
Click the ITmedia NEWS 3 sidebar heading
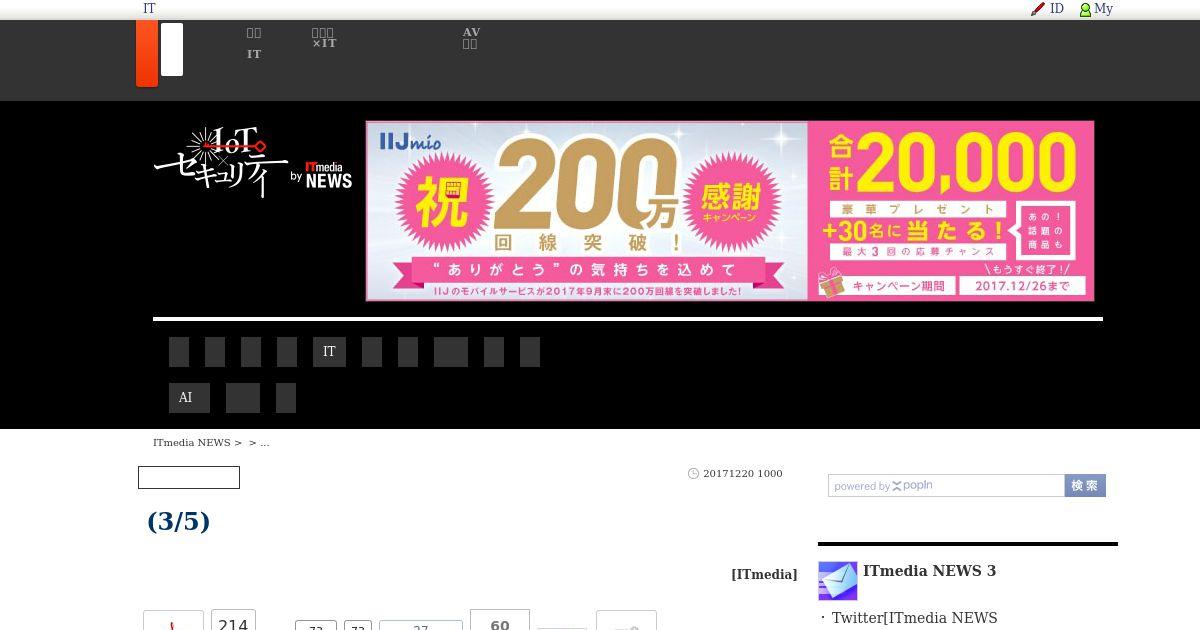tap(929, 571)
